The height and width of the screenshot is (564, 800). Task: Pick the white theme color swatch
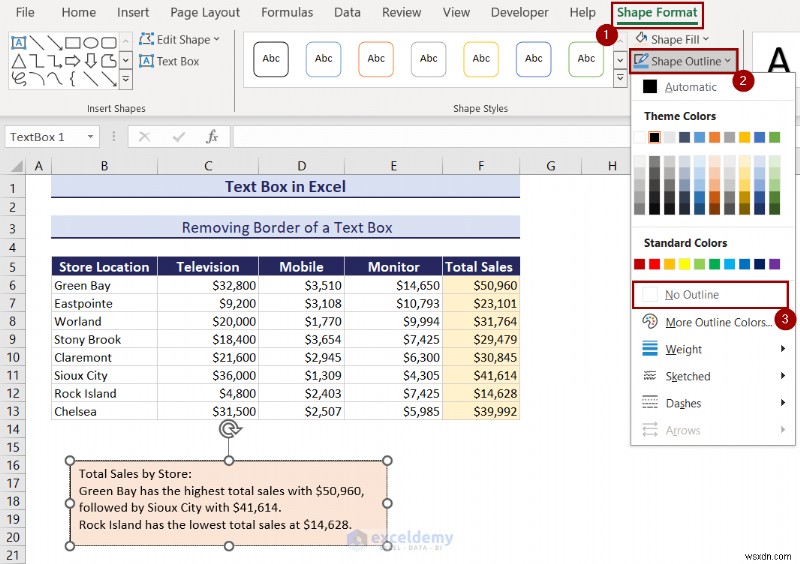[x=639, y=137]
